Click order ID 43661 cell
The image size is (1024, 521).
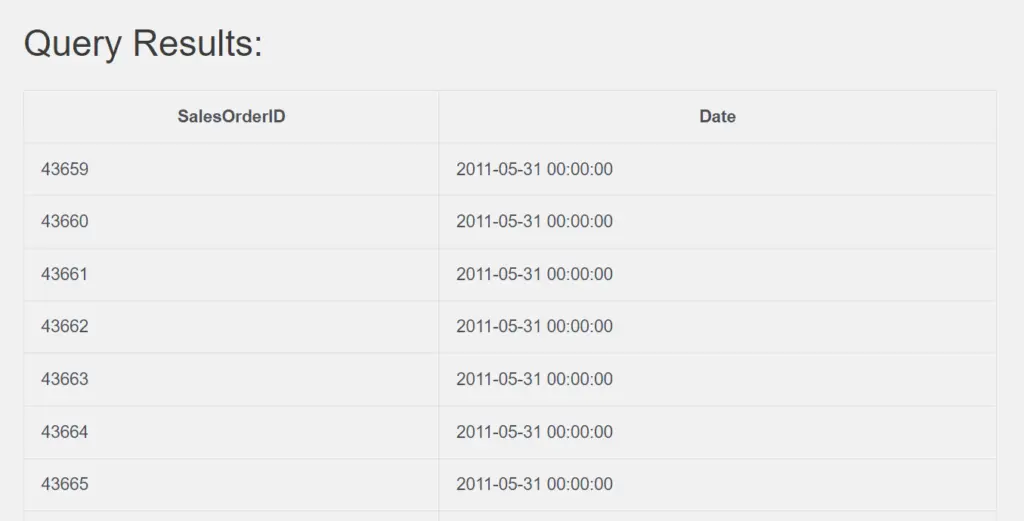[x=231, y=274]
